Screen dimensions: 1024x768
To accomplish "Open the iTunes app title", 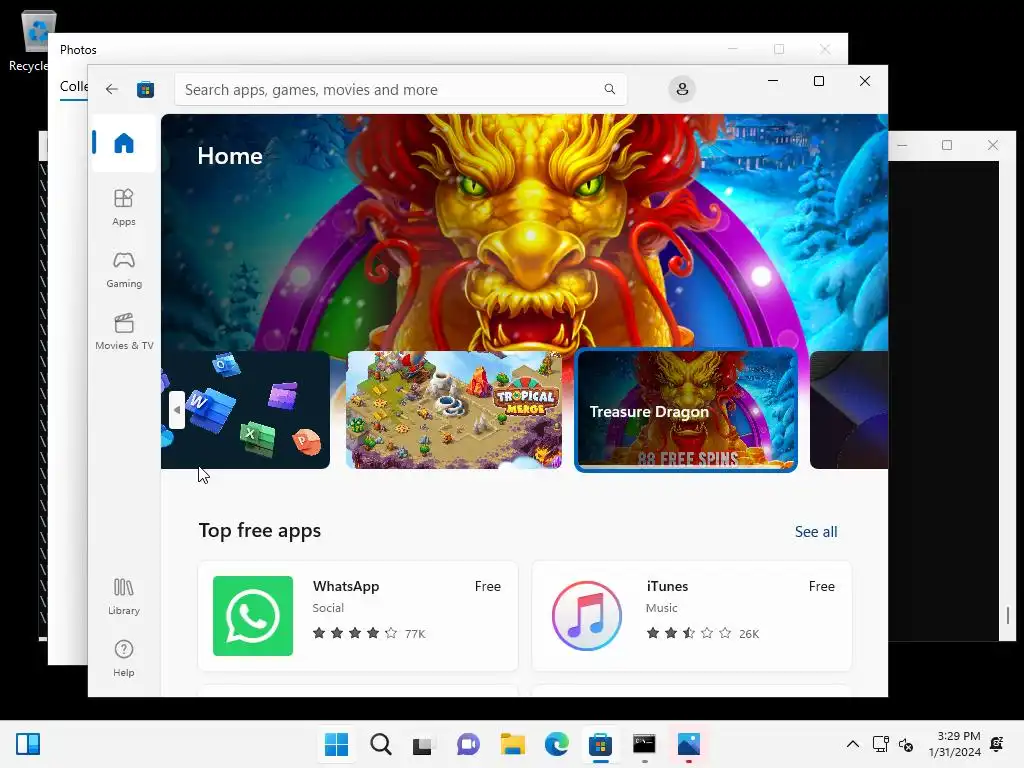I will [667, 586].
